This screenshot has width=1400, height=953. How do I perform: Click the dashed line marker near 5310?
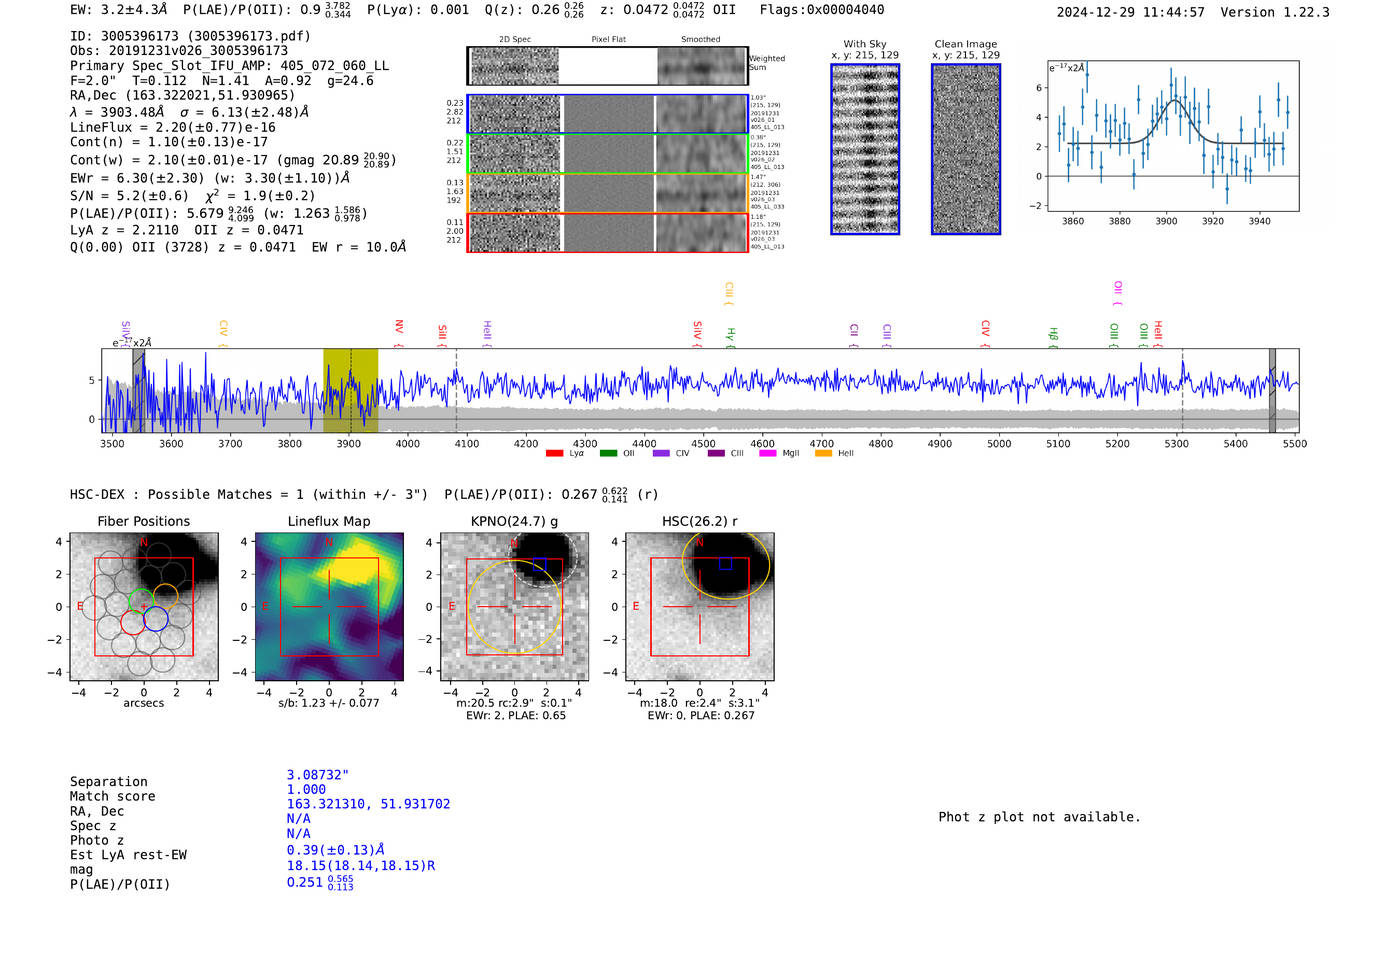(1182, 391)
